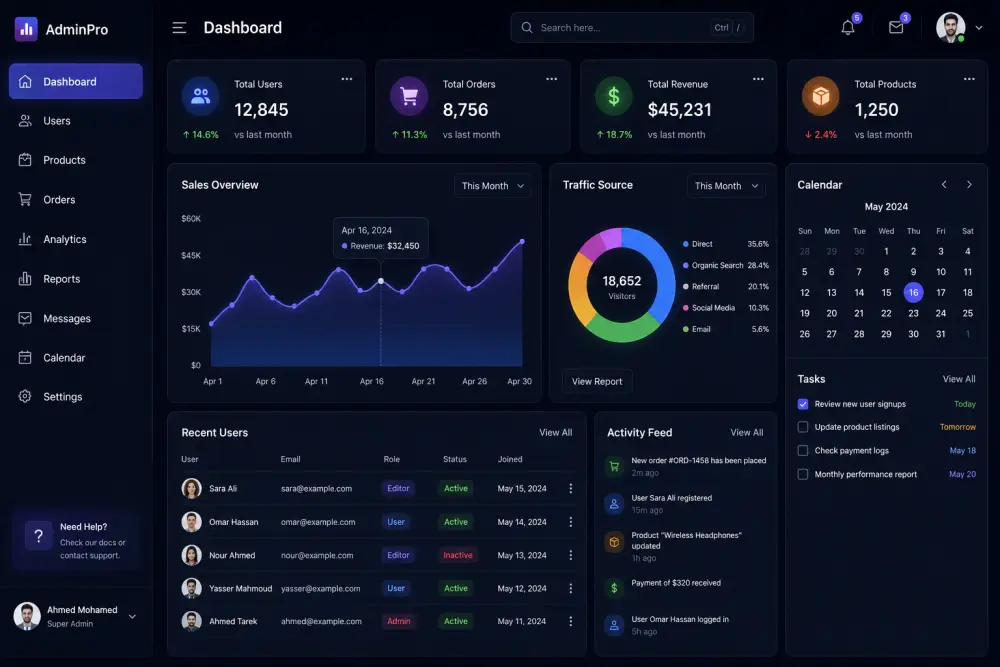1000x667 pixels.
Task: Click the Total Products box icon
Action: click(x=821, y=96)
